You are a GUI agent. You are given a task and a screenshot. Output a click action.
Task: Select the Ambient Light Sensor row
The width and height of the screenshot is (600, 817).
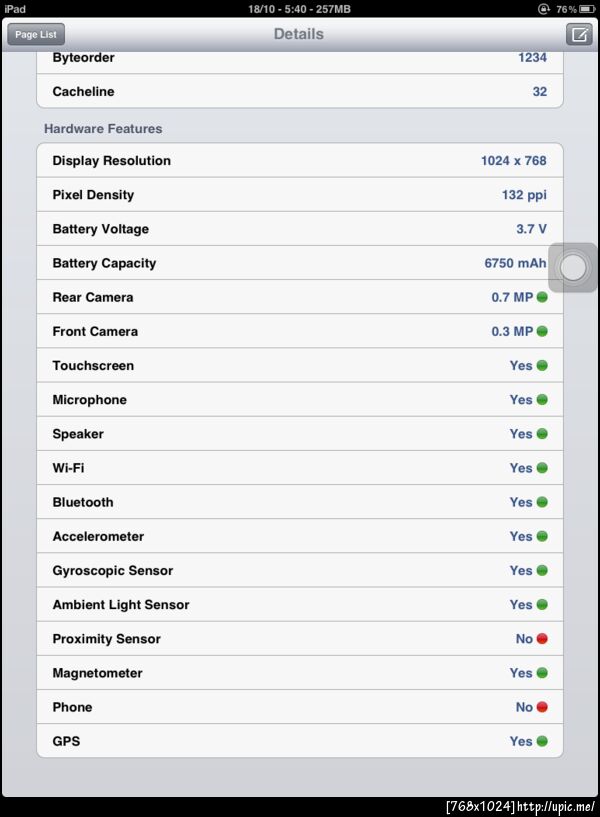pos(299,605)
